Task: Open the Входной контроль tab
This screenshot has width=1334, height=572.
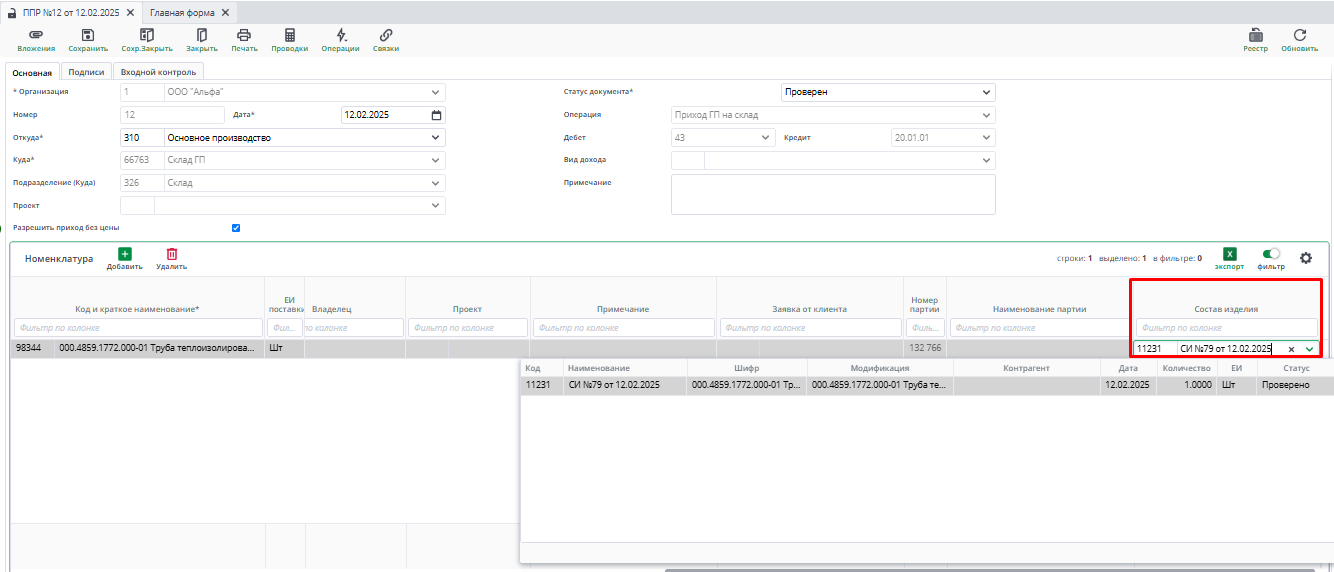Action: pos(158,72)
